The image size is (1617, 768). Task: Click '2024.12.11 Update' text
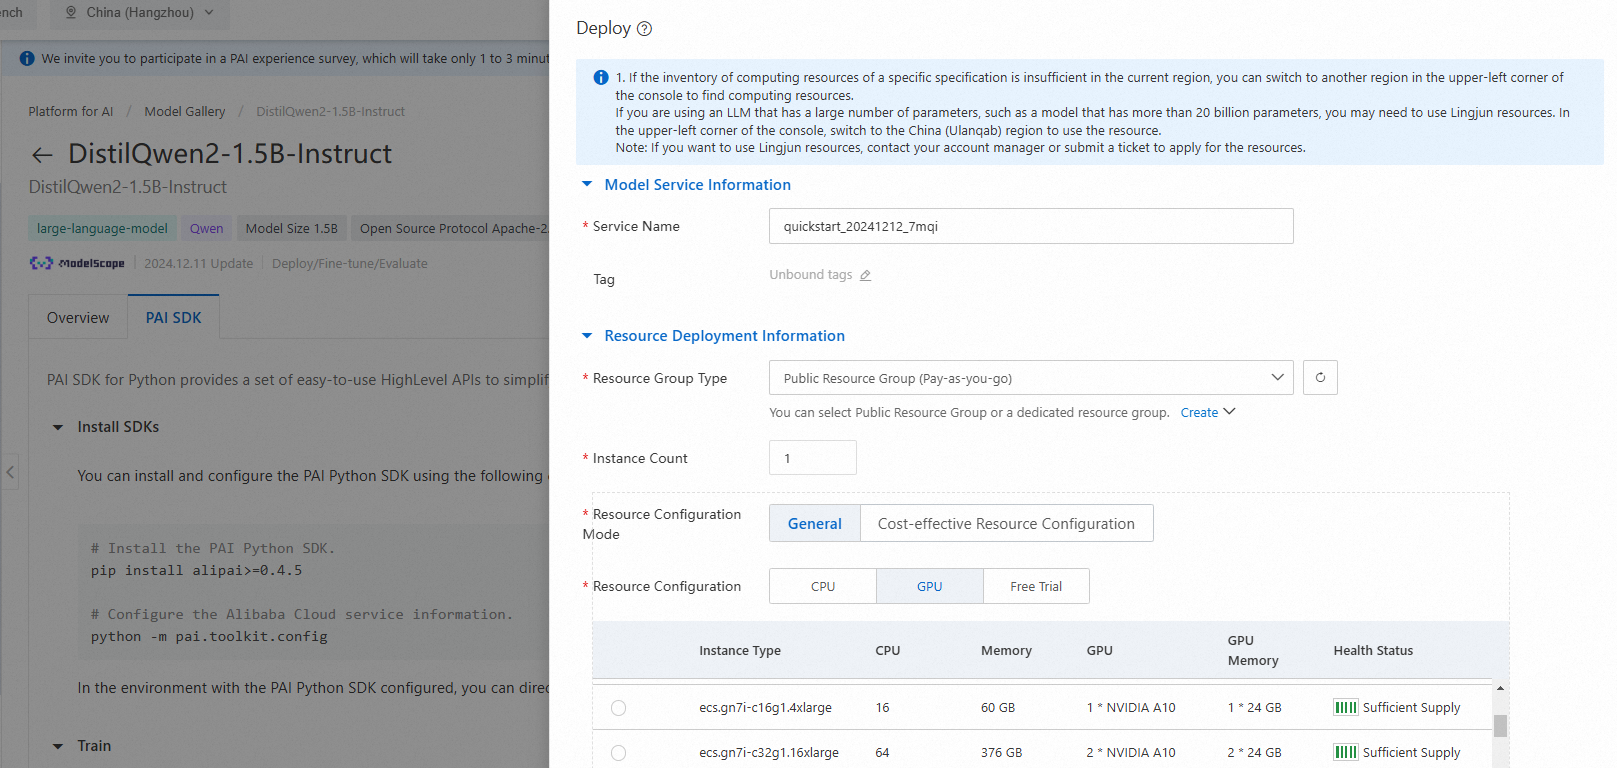click(x=198, y=264)
